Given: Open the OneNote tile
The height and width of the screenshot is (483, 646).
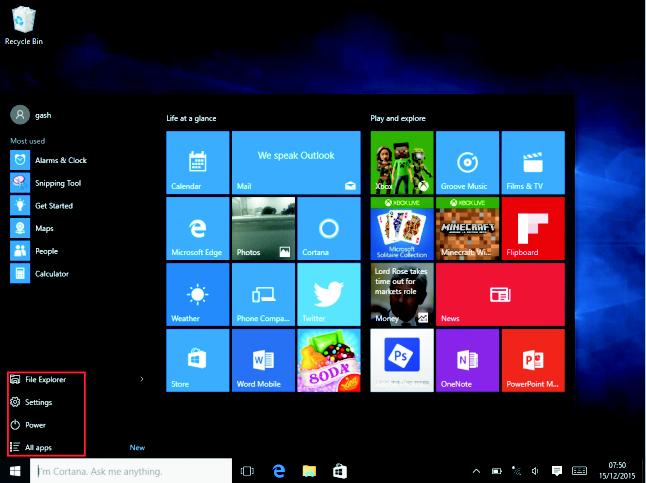Looking at the screenshot, I should tap(468, 360).
